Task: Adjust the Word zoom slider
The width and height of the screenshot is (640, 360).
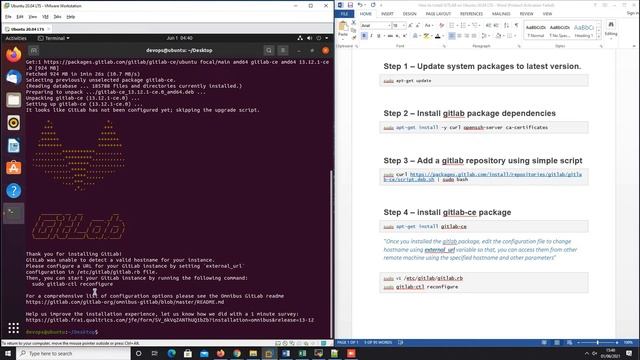Action: point(598,342)
